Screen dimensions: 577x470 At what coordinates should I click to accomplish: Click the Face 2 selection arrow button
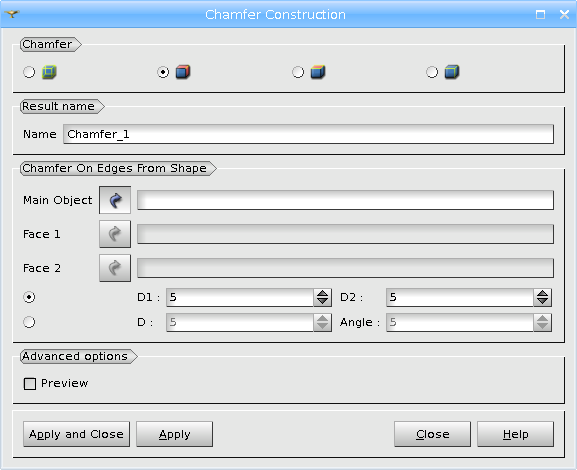pyautogui.click(x=115, y=268)
